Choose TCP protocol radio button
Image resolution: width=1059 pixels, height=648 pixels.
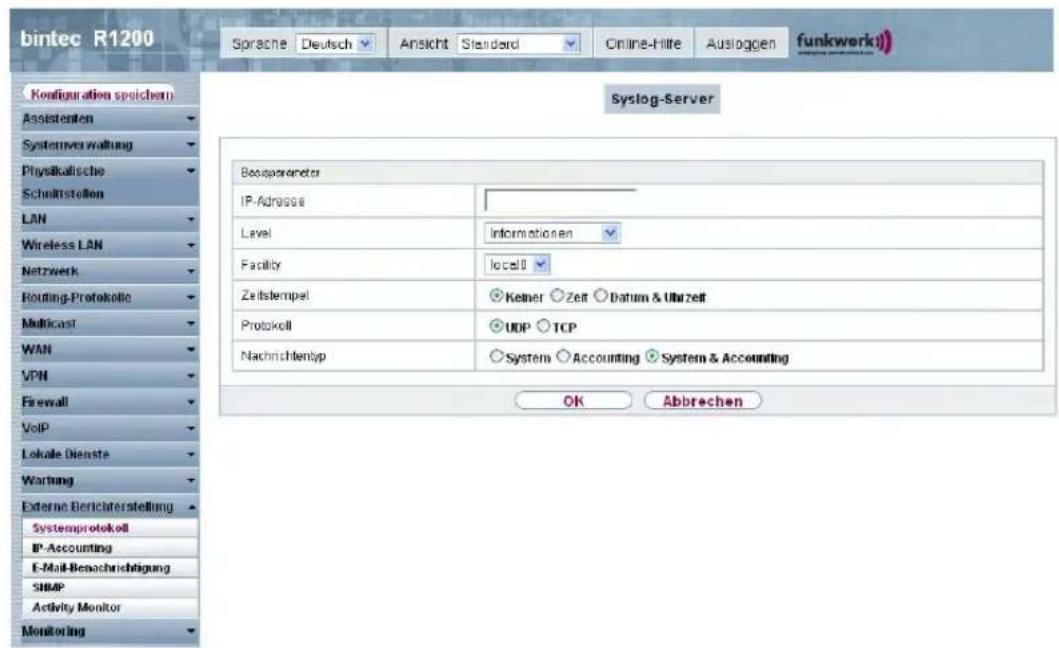[x=544, y=326]
